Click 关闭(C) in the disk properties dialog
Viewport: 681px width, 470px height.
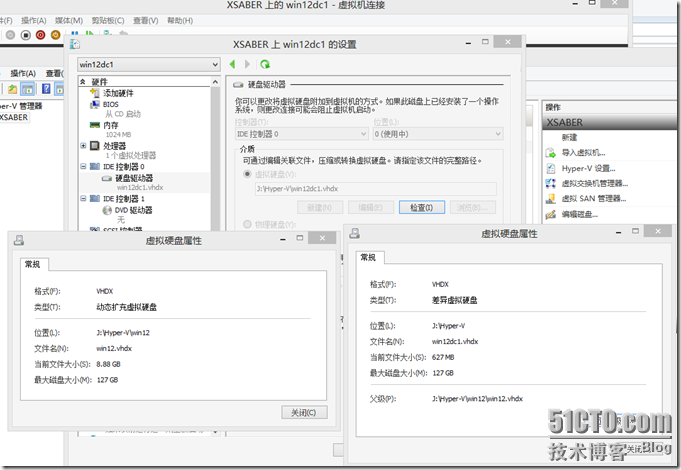pyautogui.click(x=304, y=412)
